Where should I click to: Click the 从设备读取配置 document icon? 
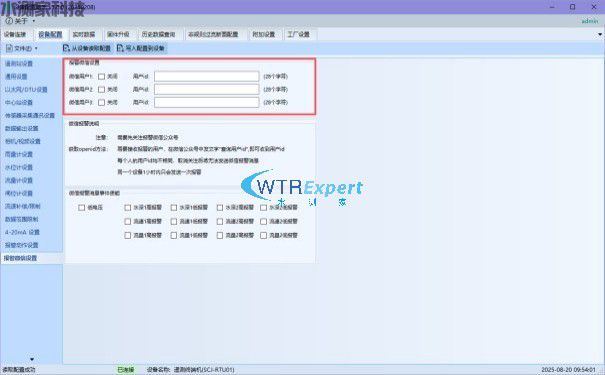[66, 48]
